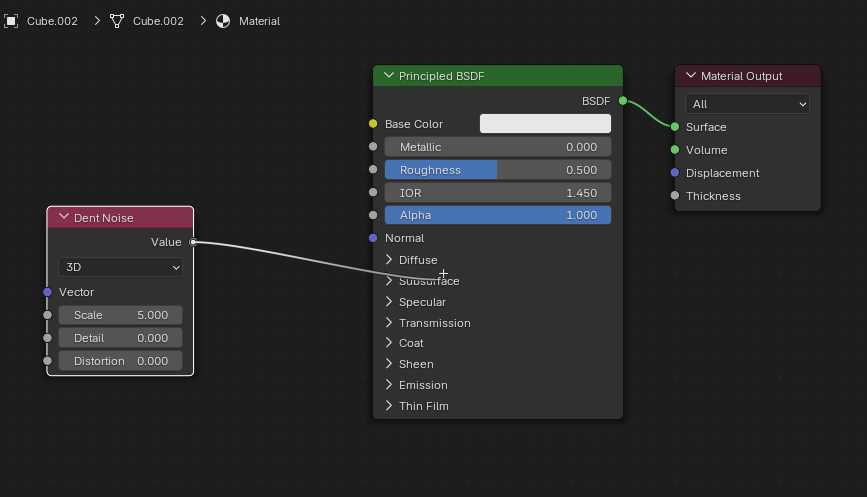Screen dimensions: 867x497
Task: Click the Metallic value slider
Action: point(498,147)
